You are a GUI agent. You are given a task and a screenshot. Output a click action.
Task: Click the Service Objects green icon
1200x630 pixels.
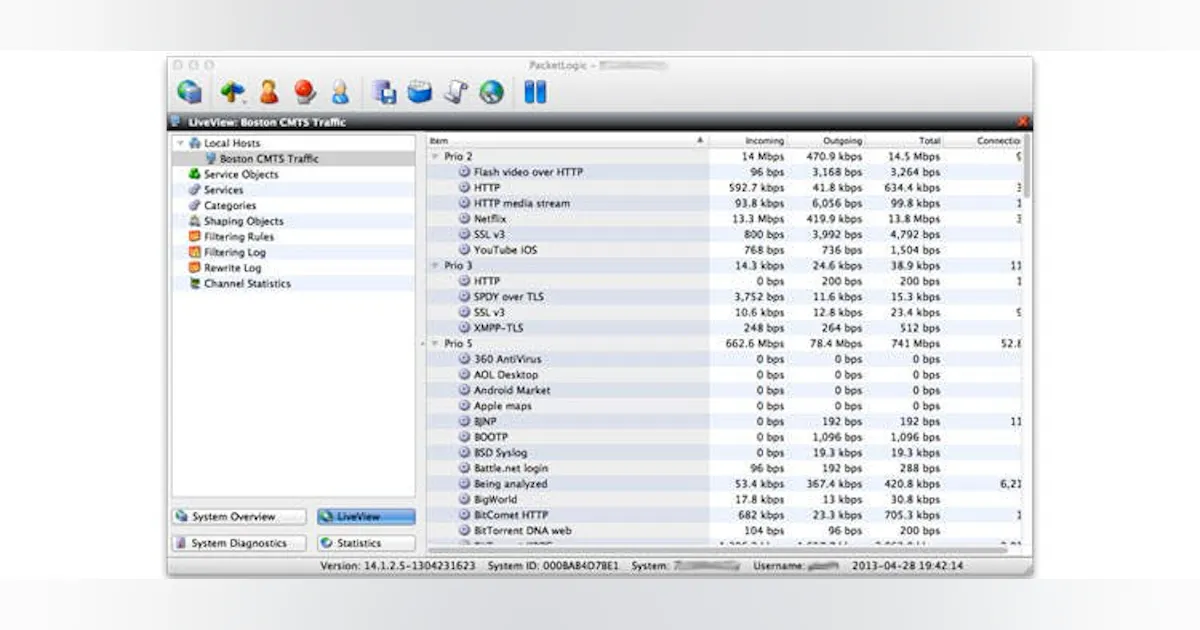[195, 174]
